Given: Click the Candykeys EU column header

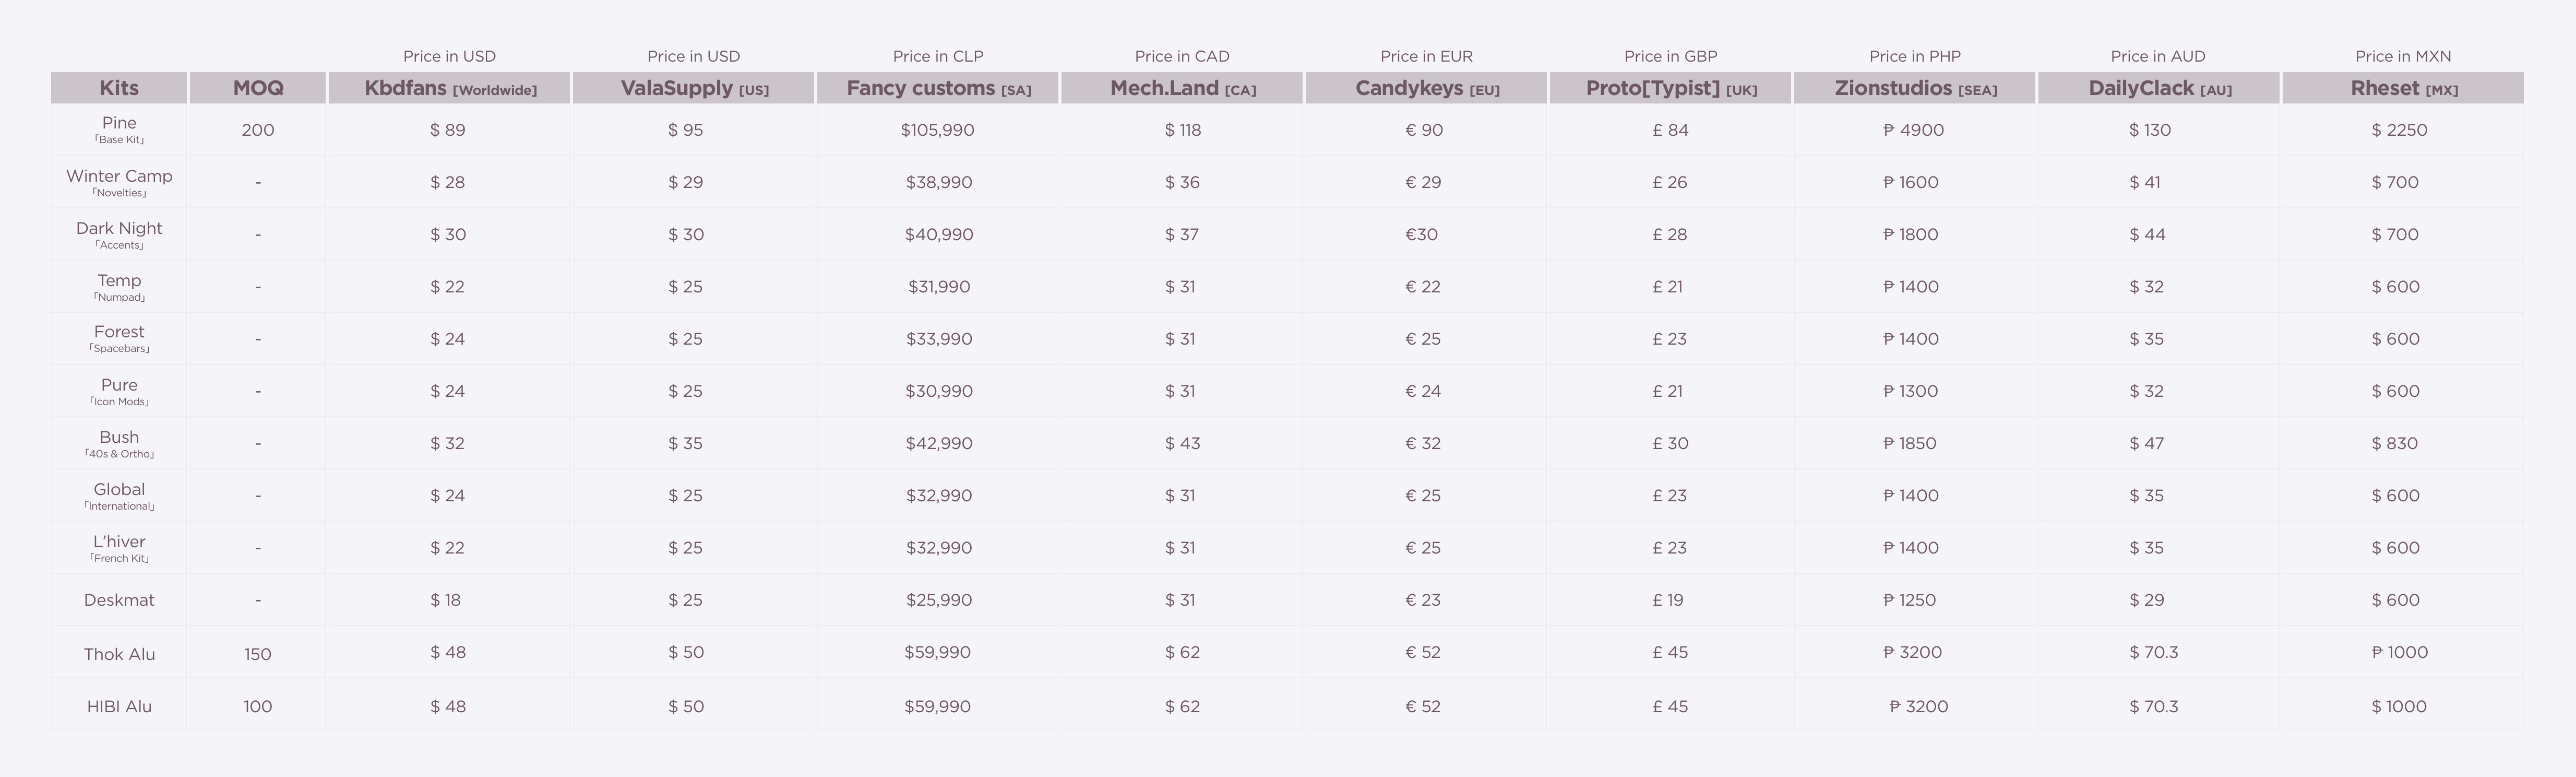Looking at the screenshot, I should coord(1427,88).
